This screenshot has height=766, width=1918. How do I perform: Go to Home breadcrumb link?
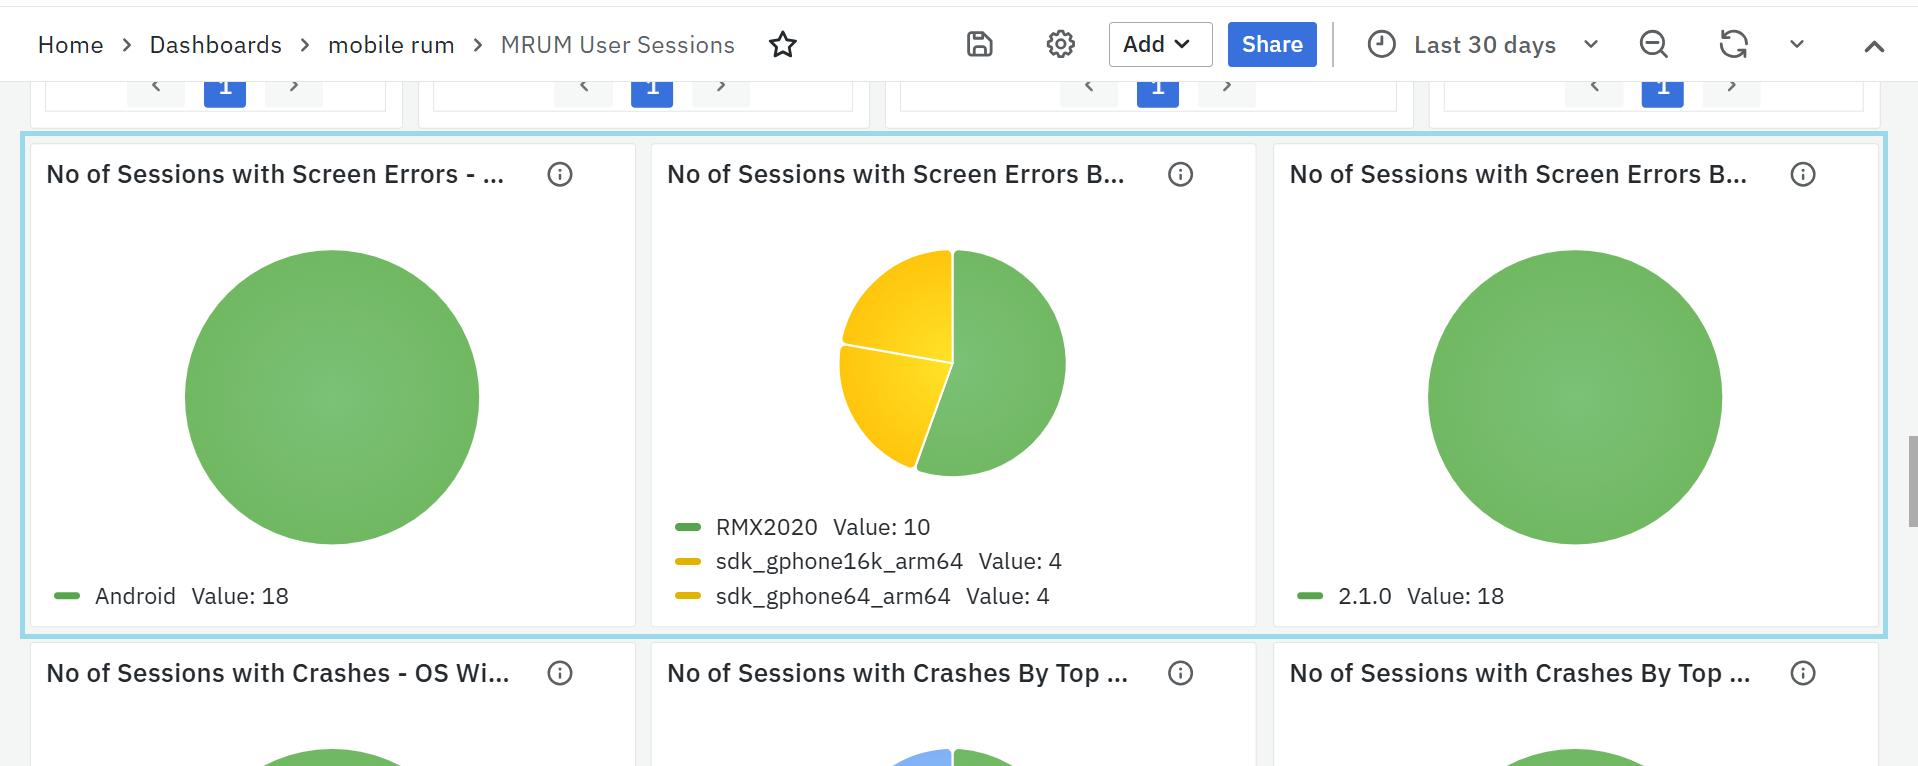click(x=70, y=45)
